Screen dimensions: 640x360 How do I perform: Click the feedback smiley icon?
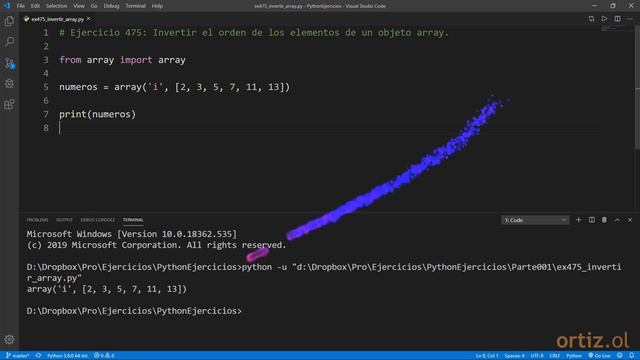click(x=620, y=356)
